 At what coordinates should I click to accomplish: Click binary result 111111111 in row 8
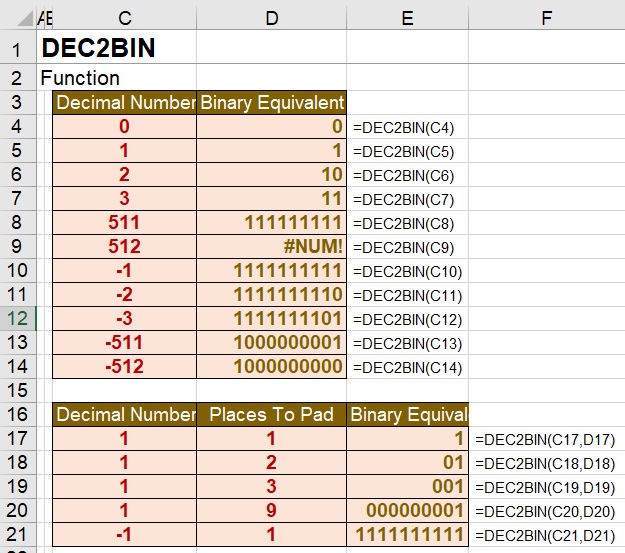(271, 222)
